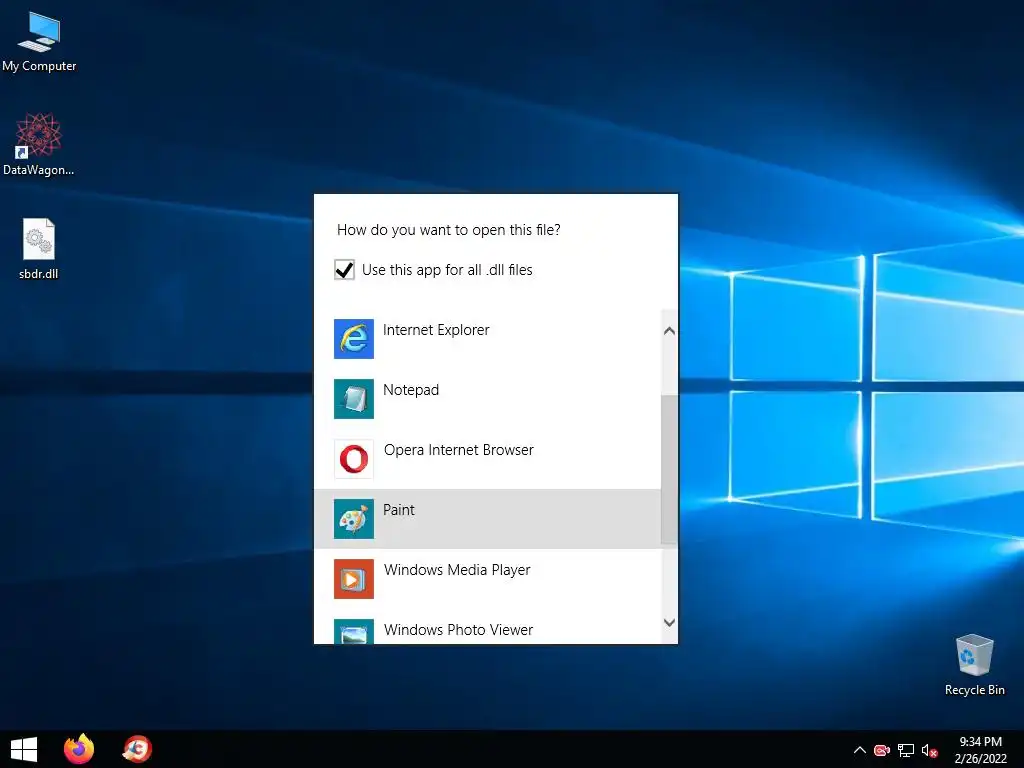This screenshot has height=768, width=1024.
Task: Click the muted volume tray icon
Action: (929, 751)
